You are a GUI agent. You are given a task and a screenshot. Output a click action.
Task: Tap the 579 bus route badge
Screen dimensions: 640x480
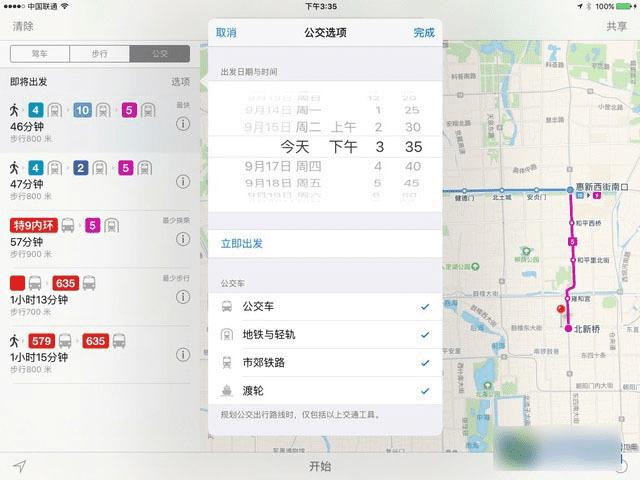(x=41, y=341)
